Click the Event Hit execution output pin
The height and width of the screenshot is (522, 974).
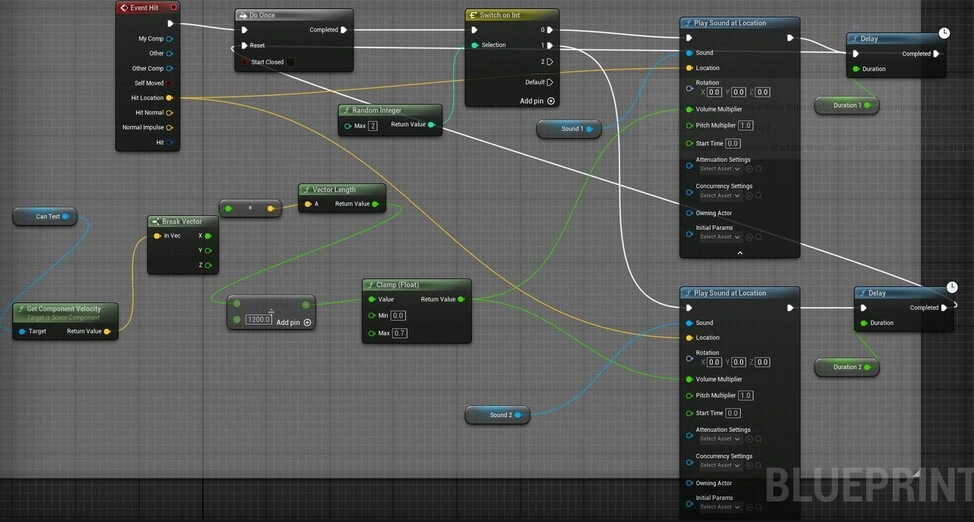coord(170,24)
